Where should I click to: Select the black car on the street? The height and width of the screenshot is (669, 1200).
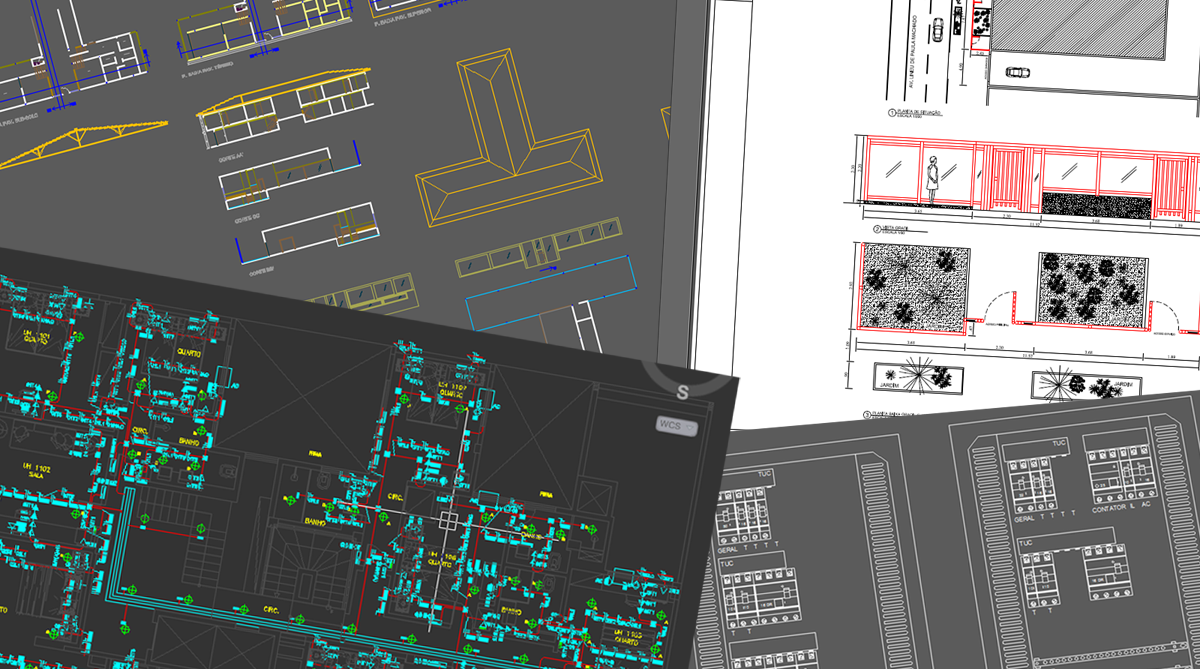[937, 30]
